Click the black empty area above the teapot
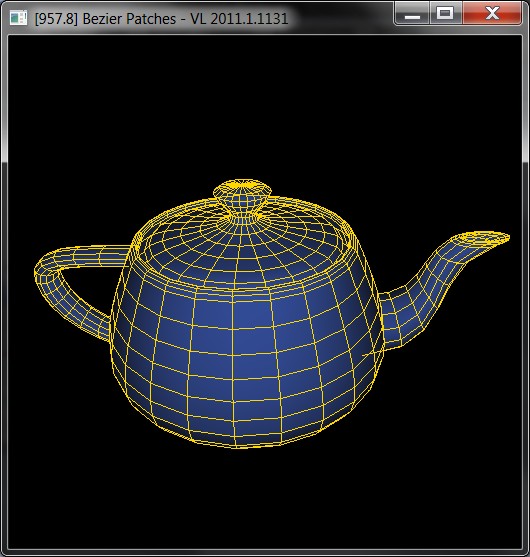Screen dimensions: 530x557 (265, 107)
